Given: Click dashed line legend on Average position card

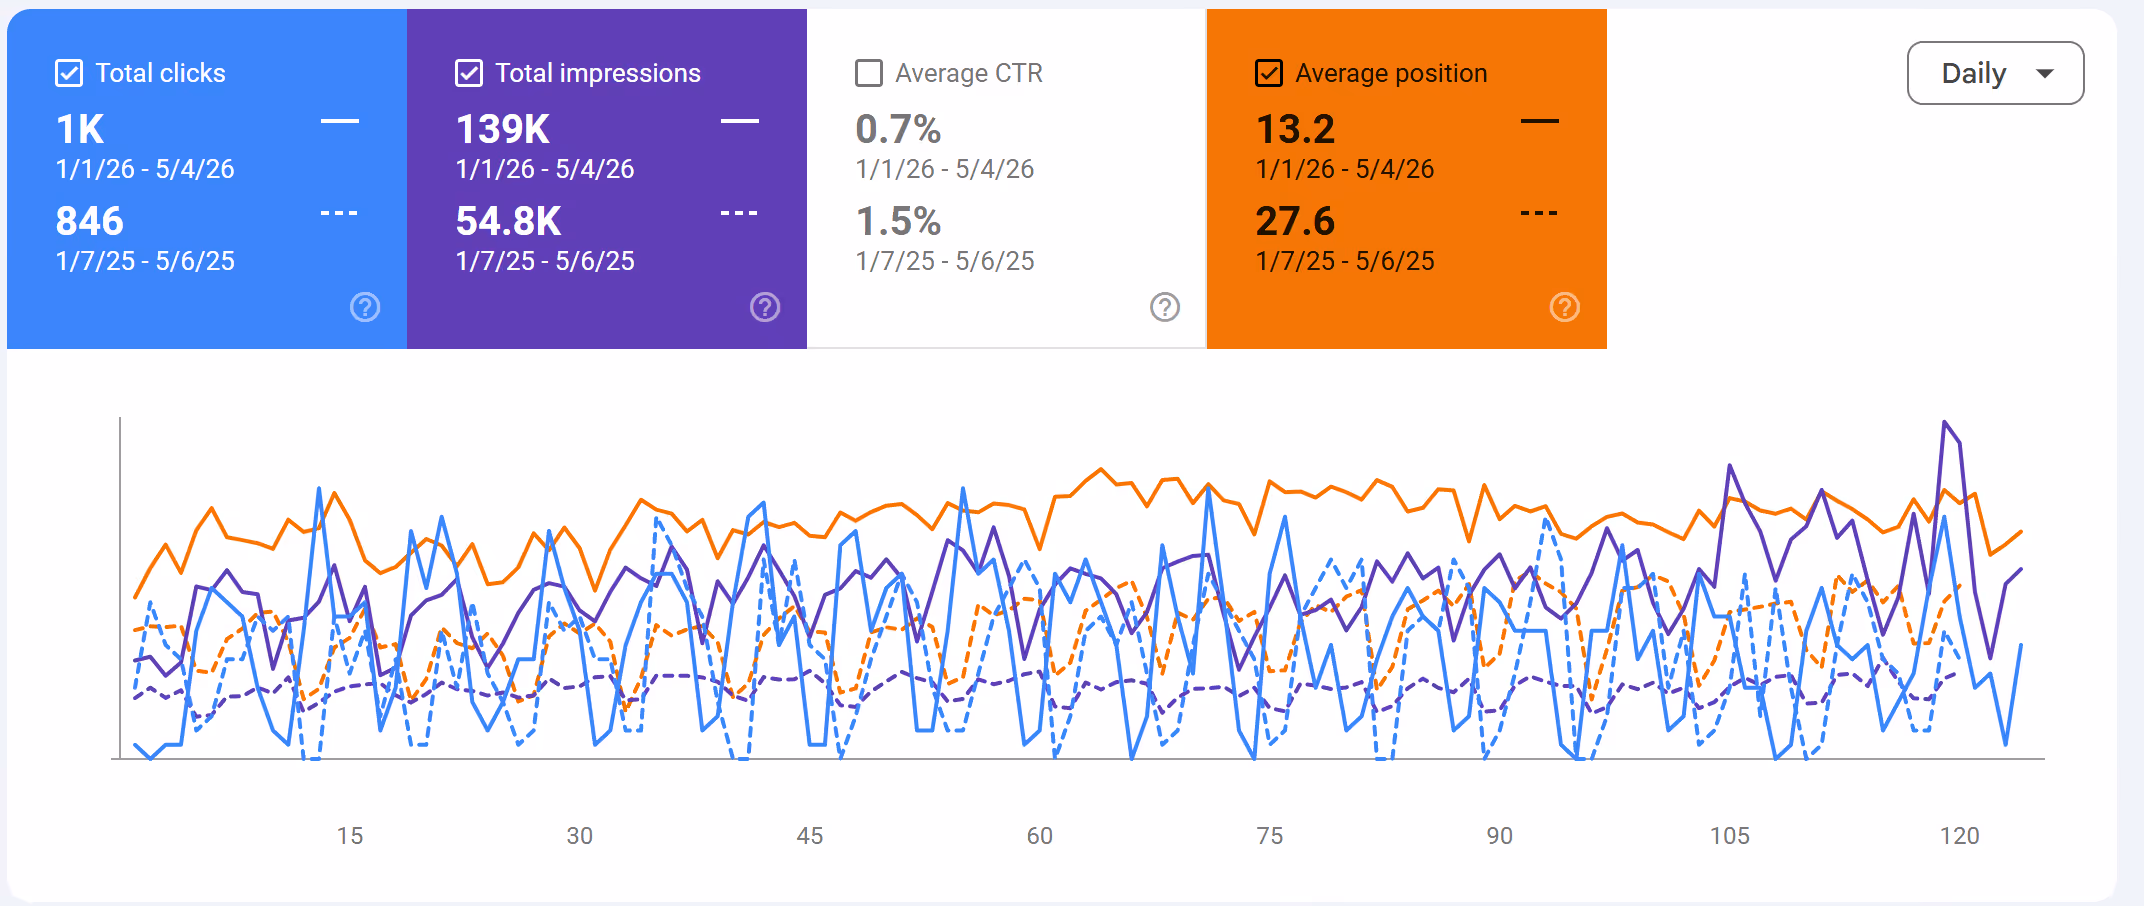Looking at the screenshot, I should point(1540,213).
